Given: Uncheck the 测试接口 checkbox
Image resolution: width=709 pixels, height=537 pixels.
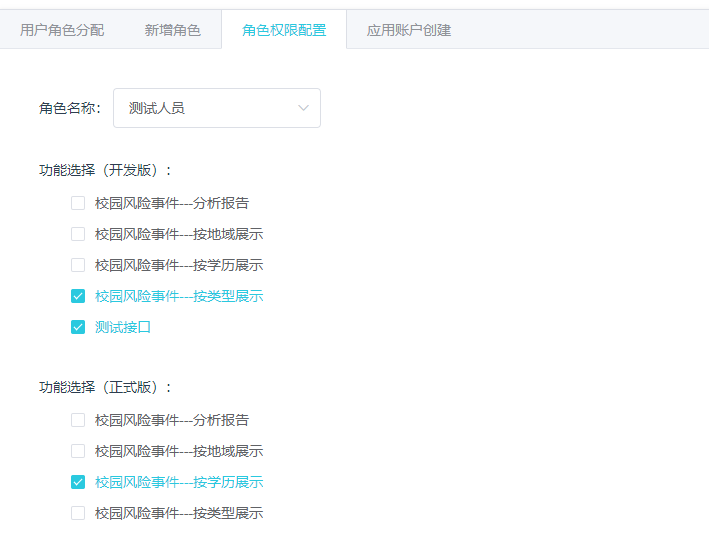Looking at the screenshot, I should [78, 327].
